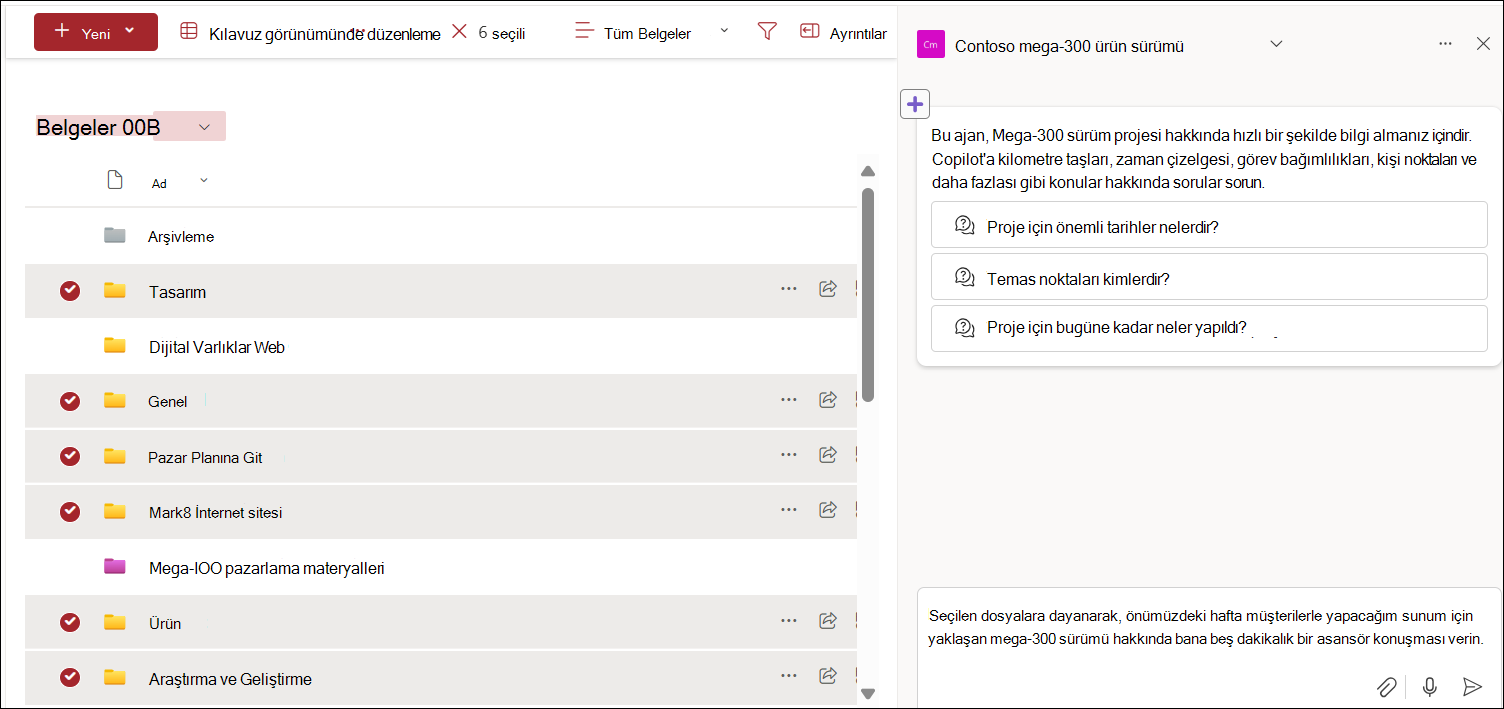Image resolution: width=1504 pixels, height=709 pixels.
Task: Share the Tasarım folder
Action: pos(828,288)
